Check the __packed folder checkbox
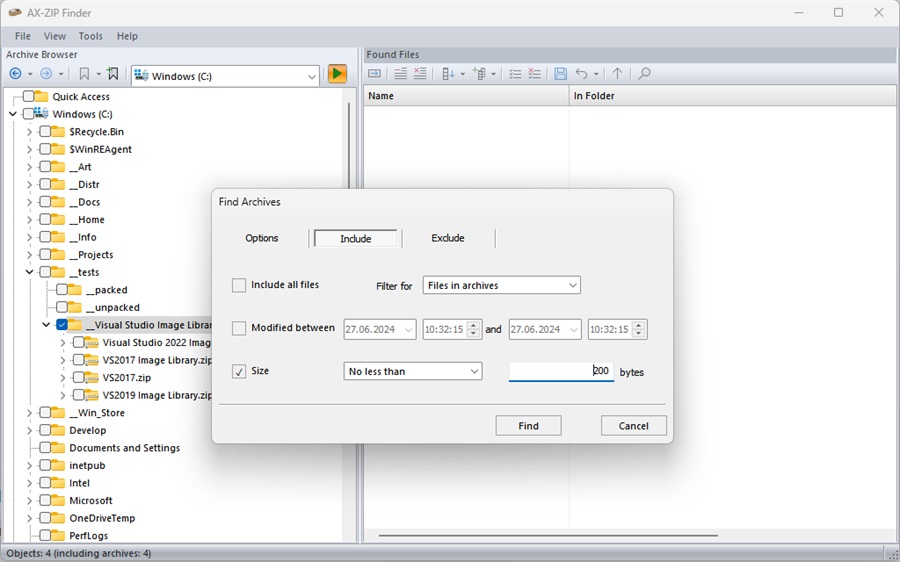 [x=62, y=289]
